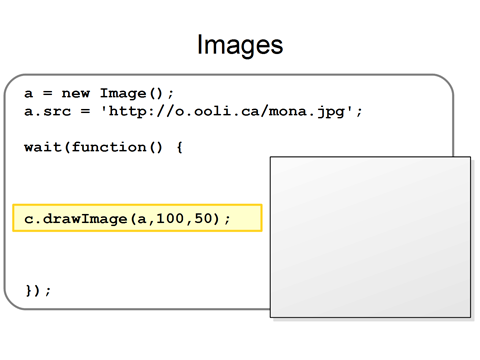Click the "50" argument in drawImage

point(203,219)
